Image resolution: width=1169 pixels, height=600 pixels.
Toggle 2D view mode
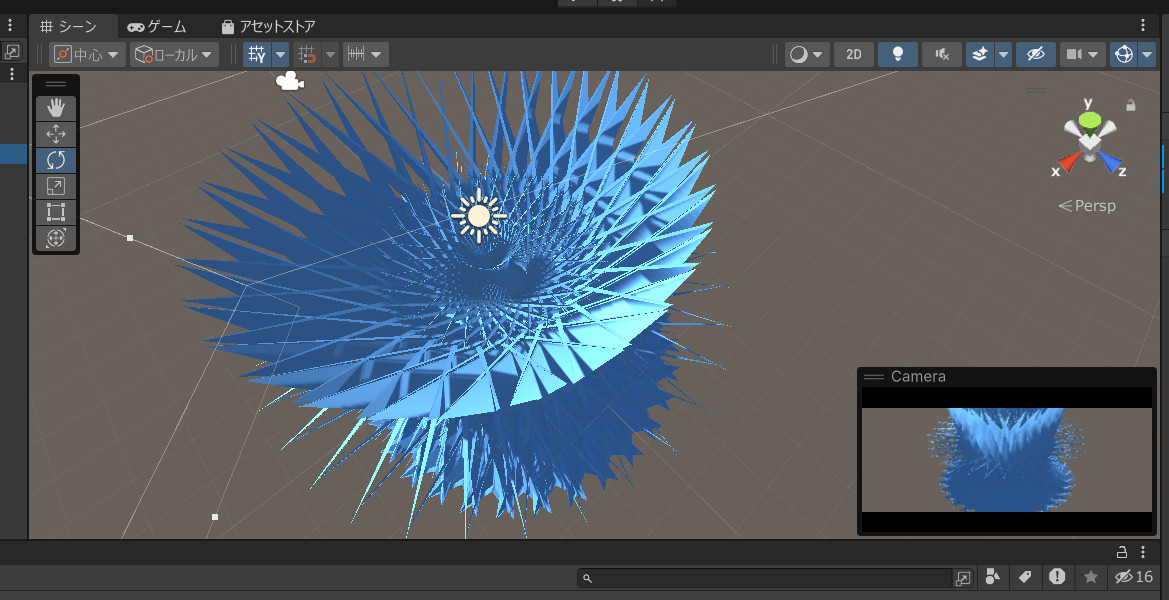click(854, 54)
